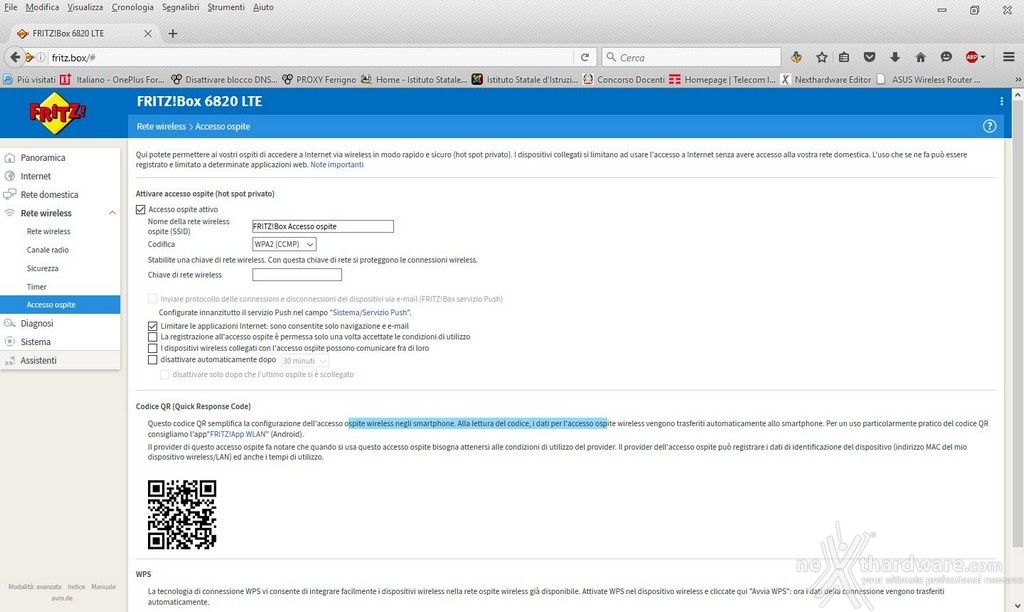Reload the page with the refresh icon
1024x612 pixels.
(585, 57)
